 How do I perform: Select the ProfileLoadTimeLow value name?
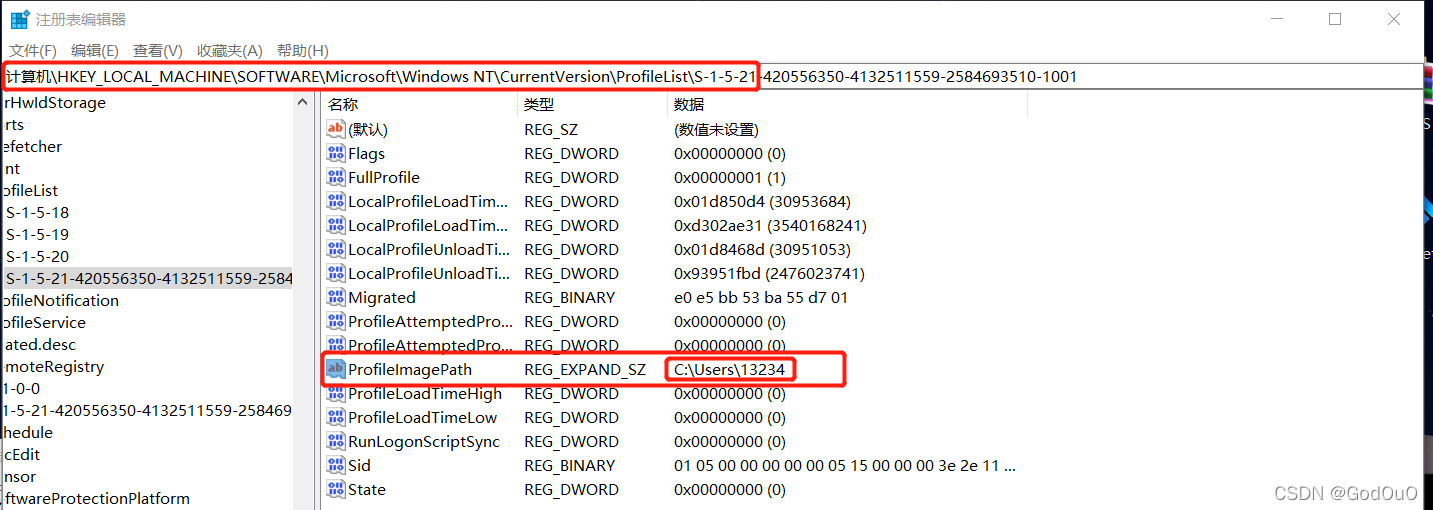point(422,417)
